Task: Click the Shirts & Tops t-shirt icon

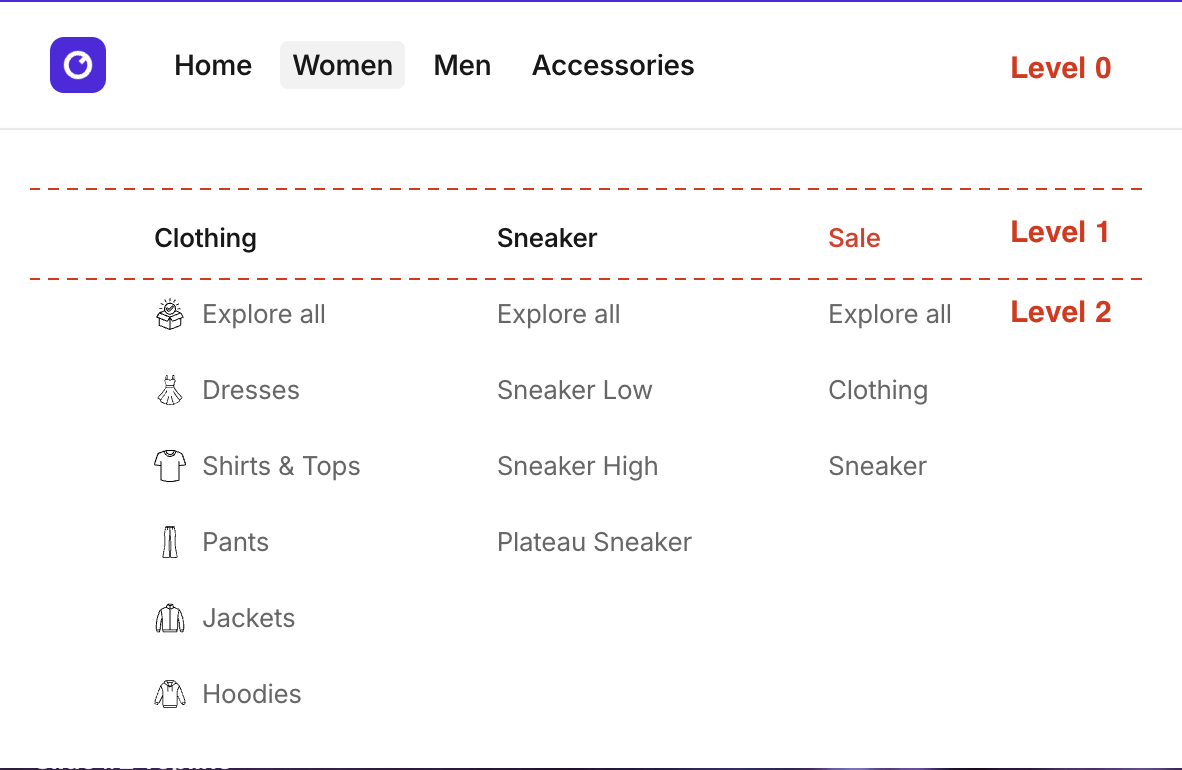Action: click(170, 466)
